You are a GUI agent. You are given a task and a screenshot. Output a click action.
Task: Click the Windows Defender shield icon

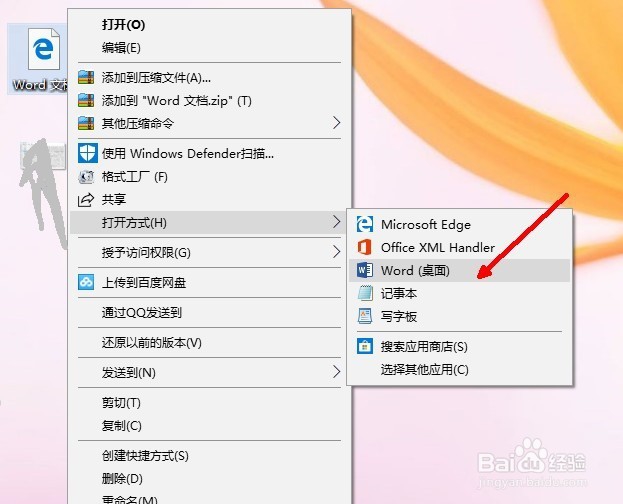[87, 153]
